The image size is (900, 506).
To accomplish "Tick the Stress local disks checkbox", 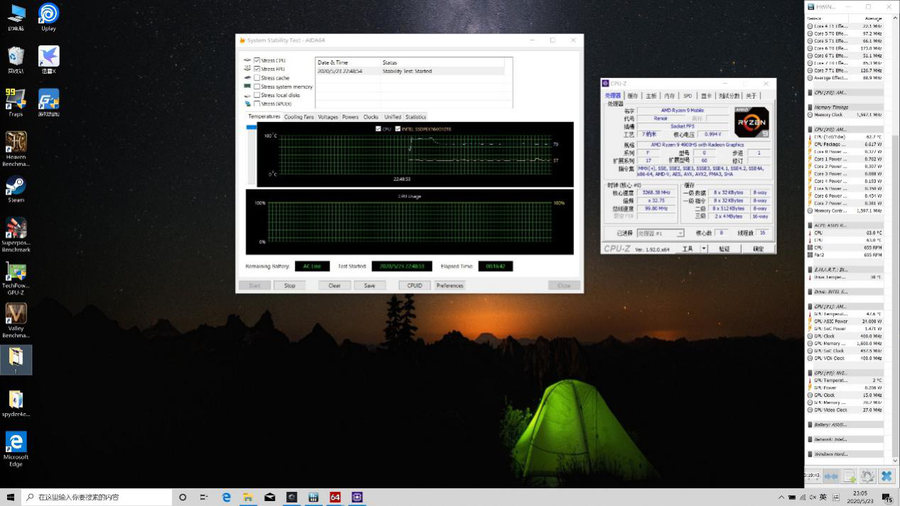I will 257,95.
